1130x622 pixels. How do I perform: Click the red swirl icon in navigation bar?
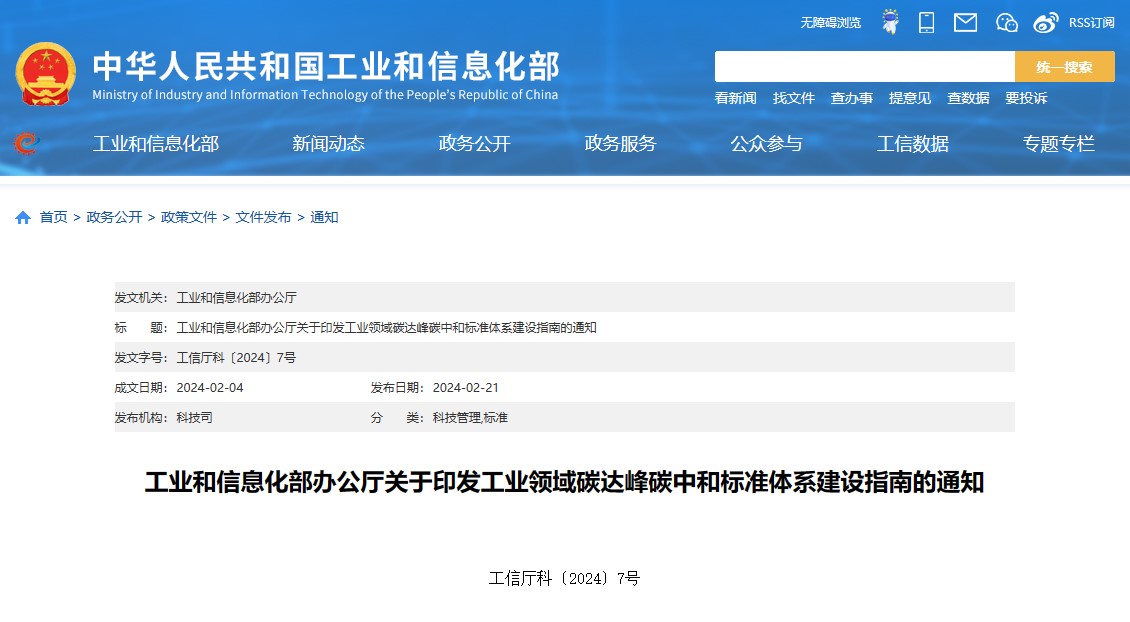(25, 144)
